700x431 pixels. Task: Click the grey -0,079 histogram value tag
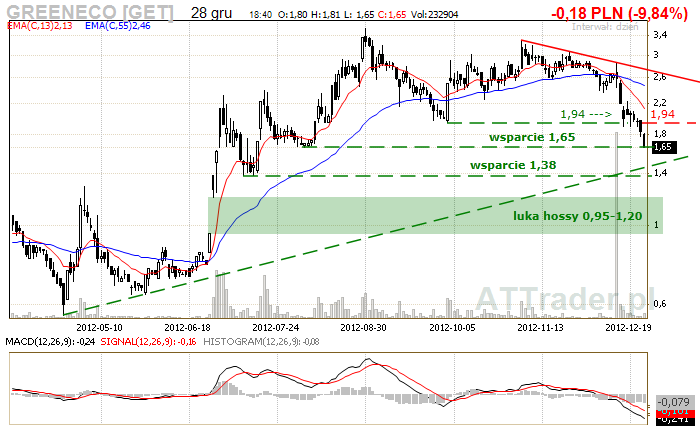click(675, 402)
